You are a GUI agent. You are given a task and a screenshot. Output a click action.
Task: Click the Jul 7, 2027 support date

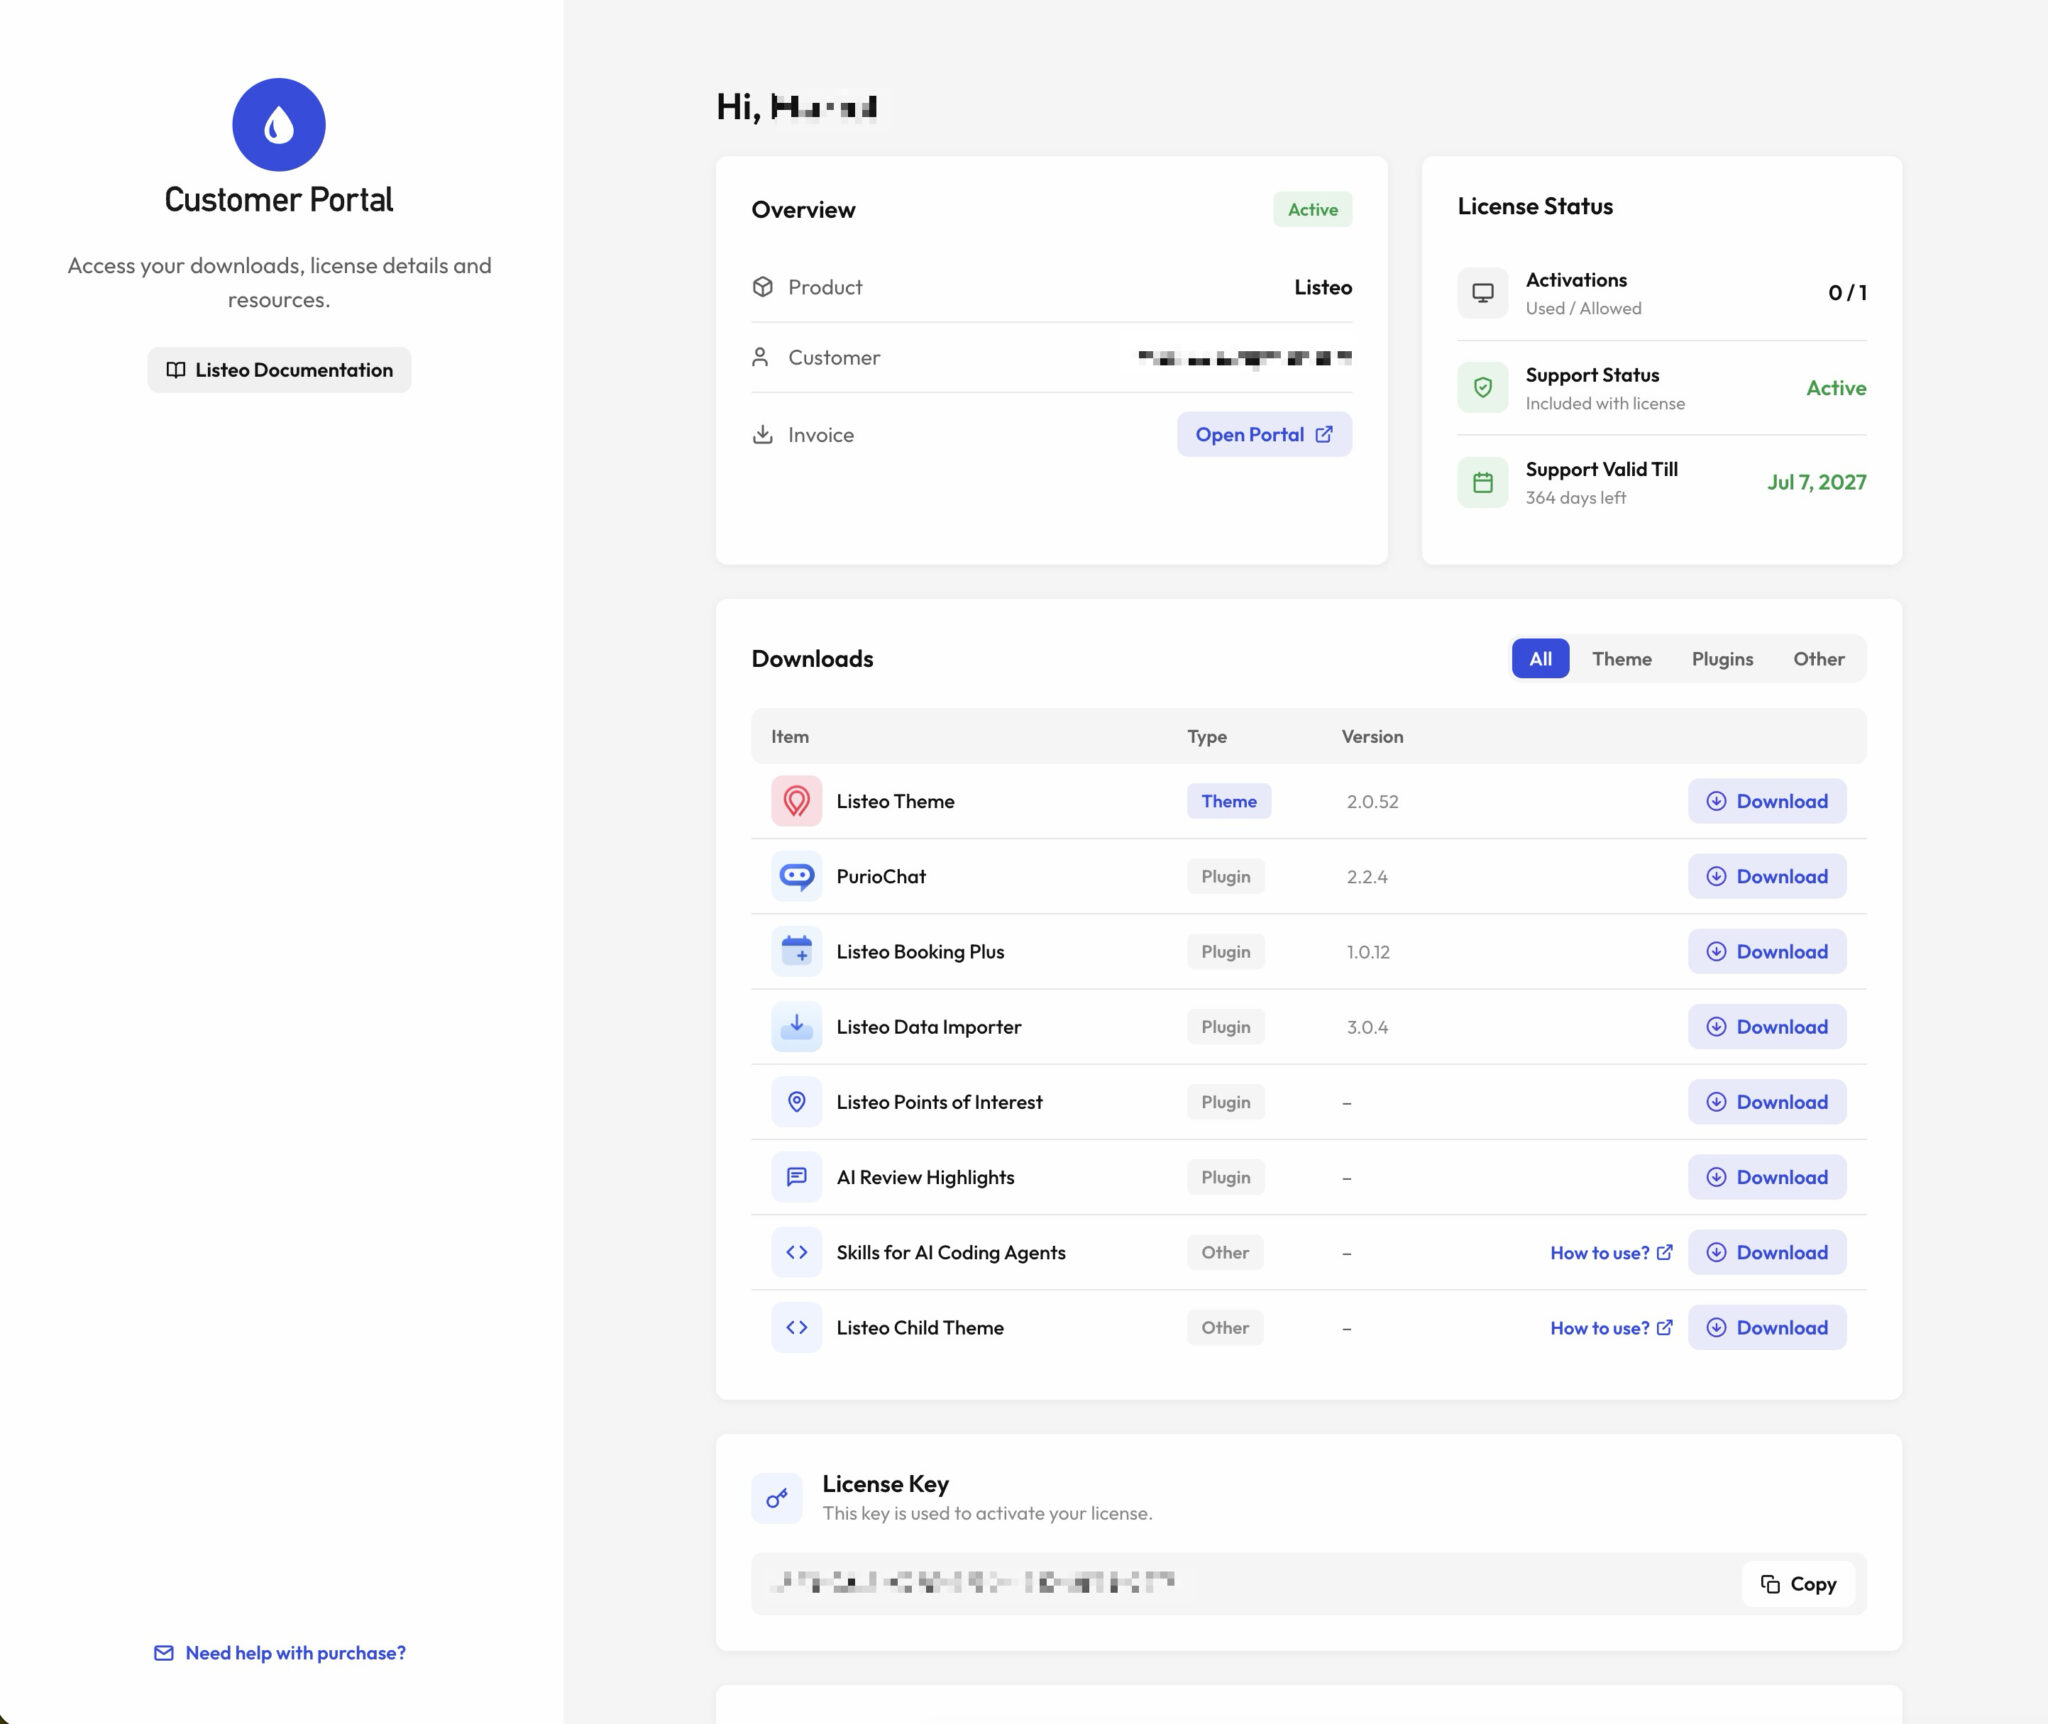click(1816, 482)
